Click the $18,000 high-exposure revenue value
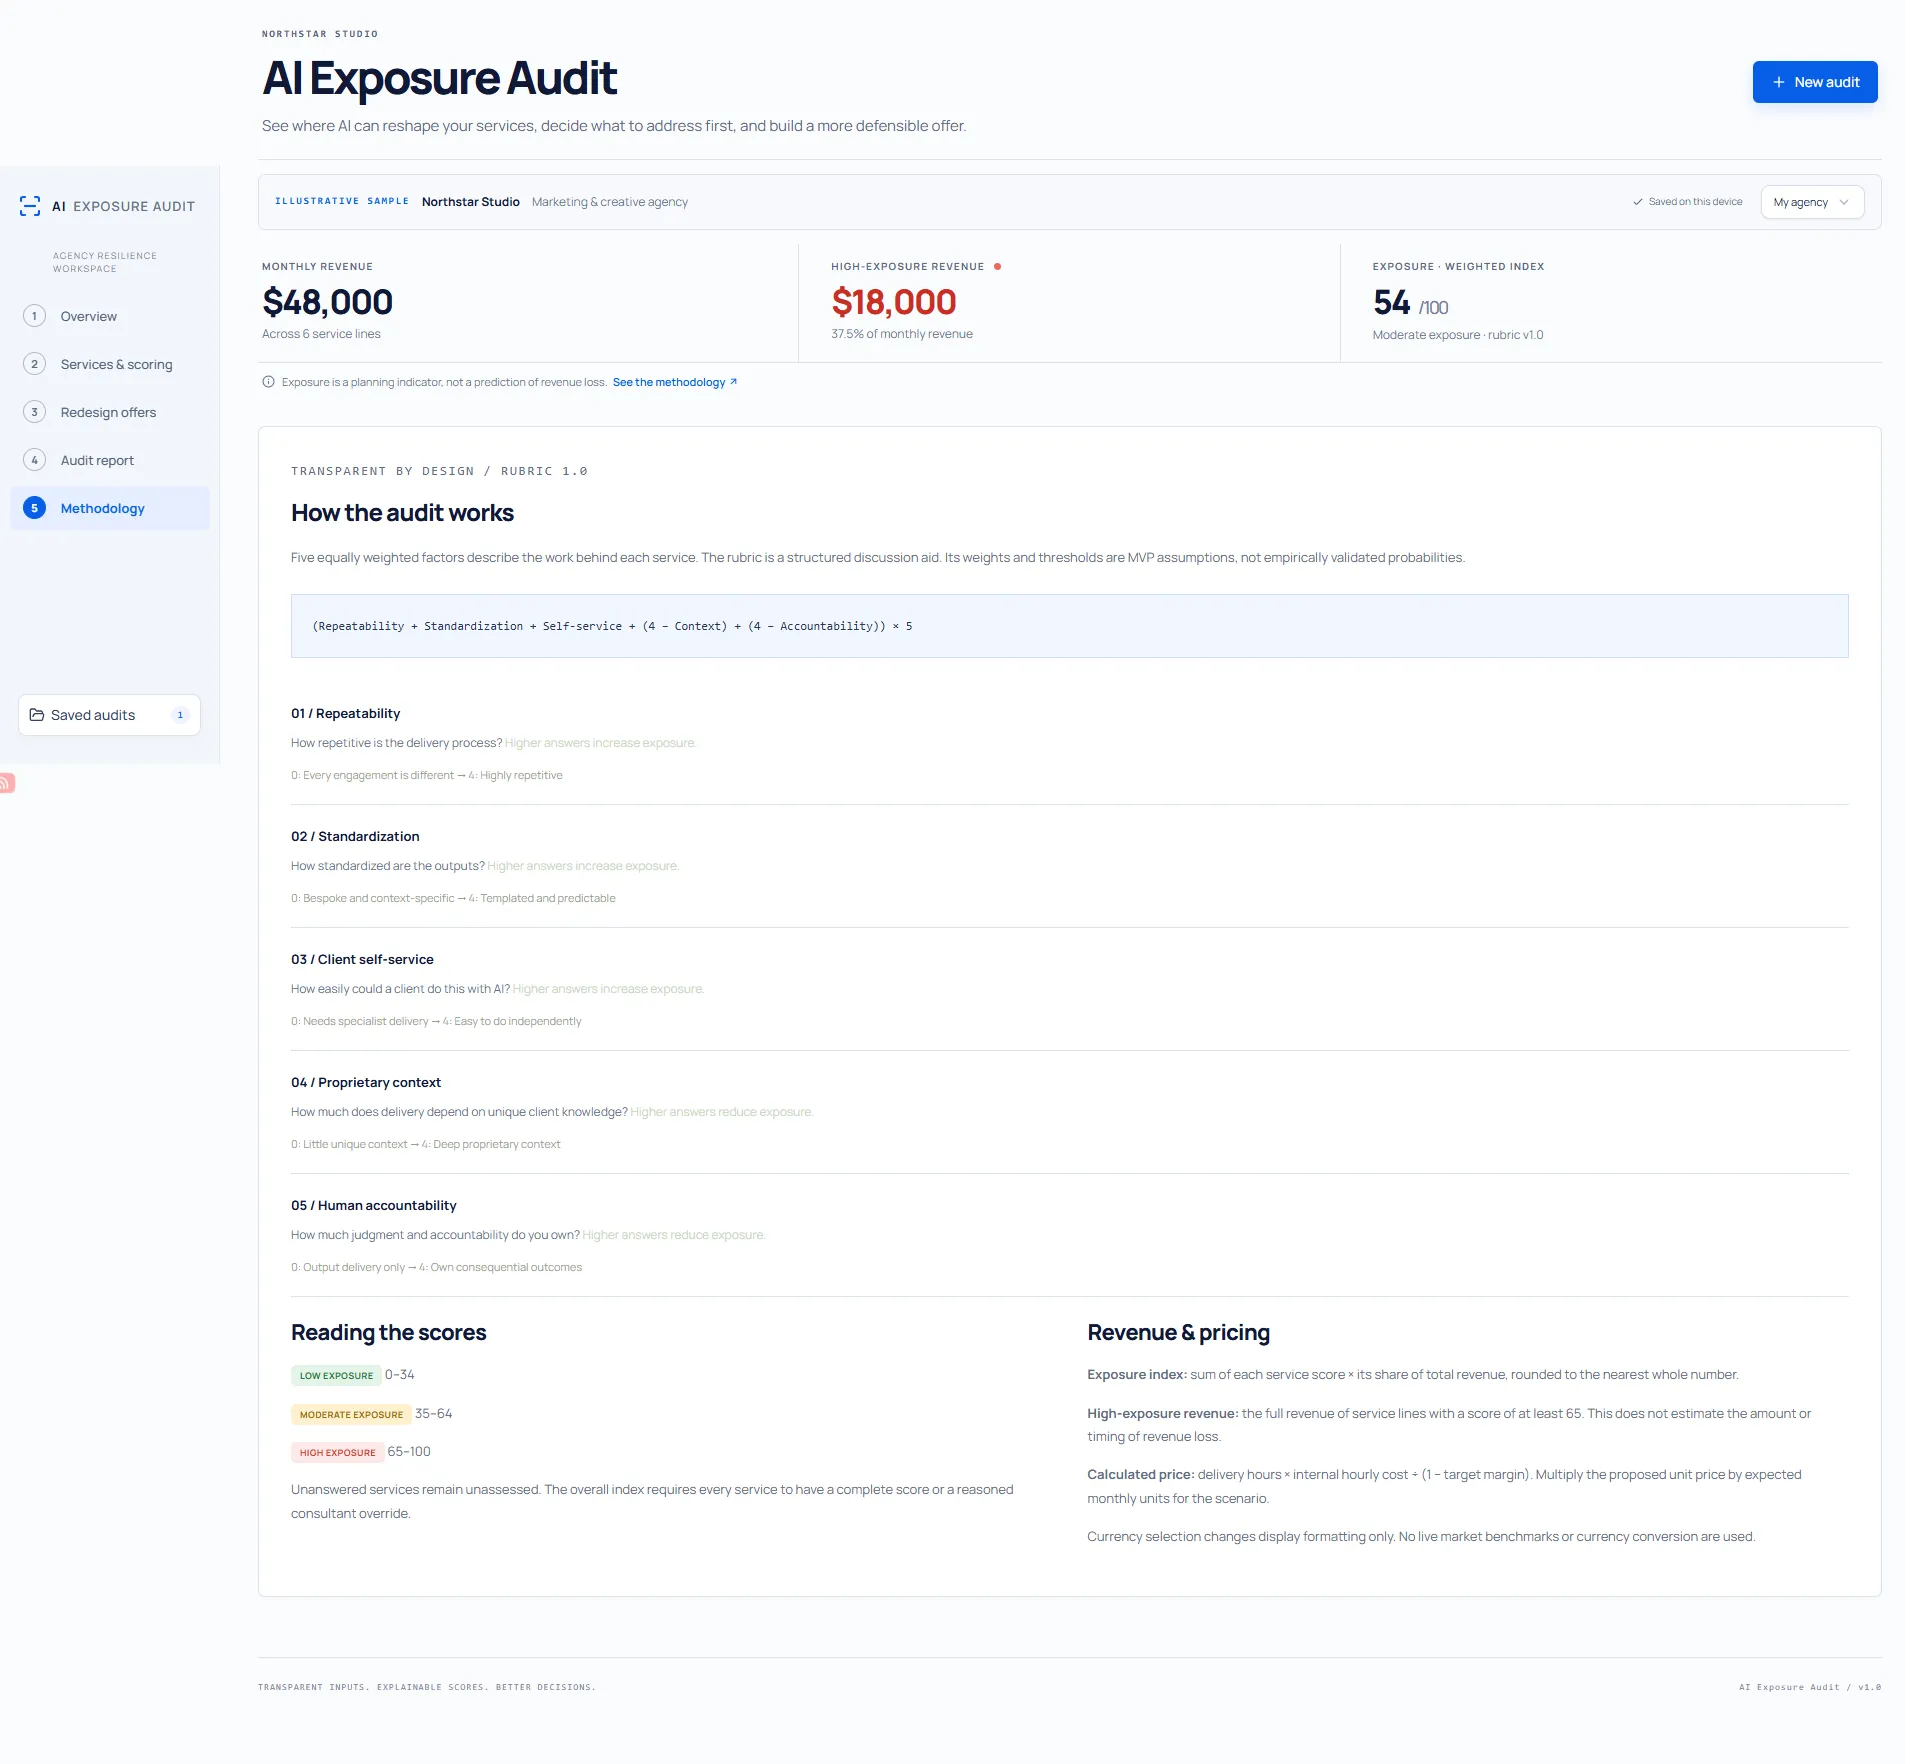Viewport: 1905px width, 1764px height. 894,302
